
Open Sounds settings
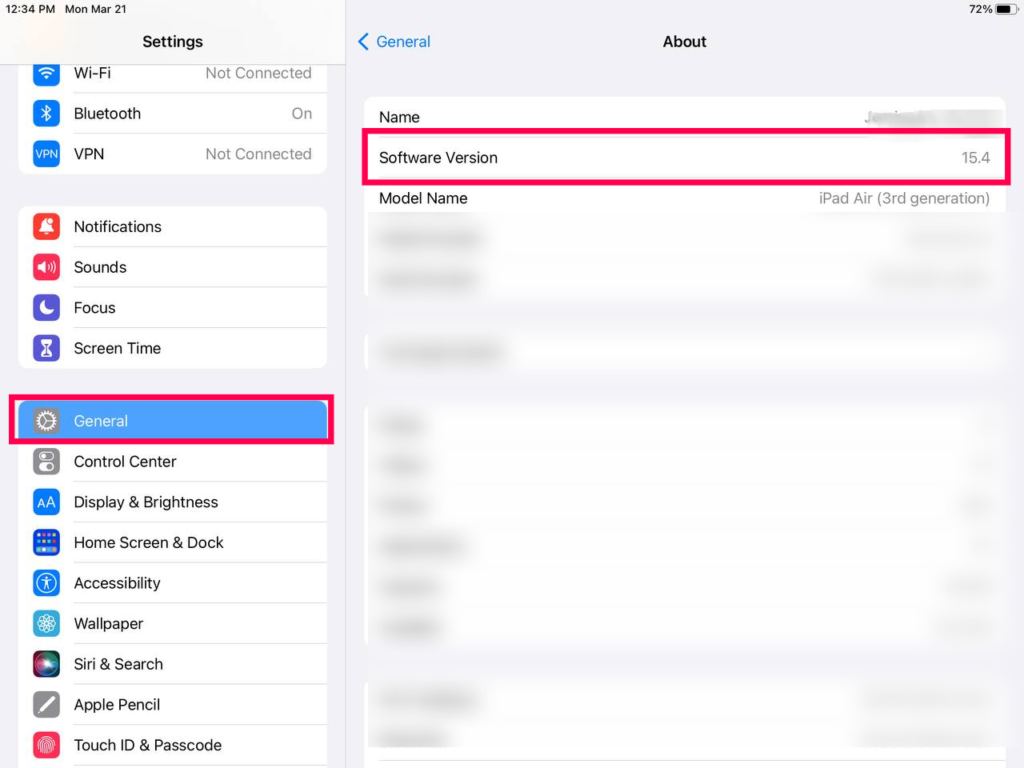pyautogui.click(x=172, y=267)
